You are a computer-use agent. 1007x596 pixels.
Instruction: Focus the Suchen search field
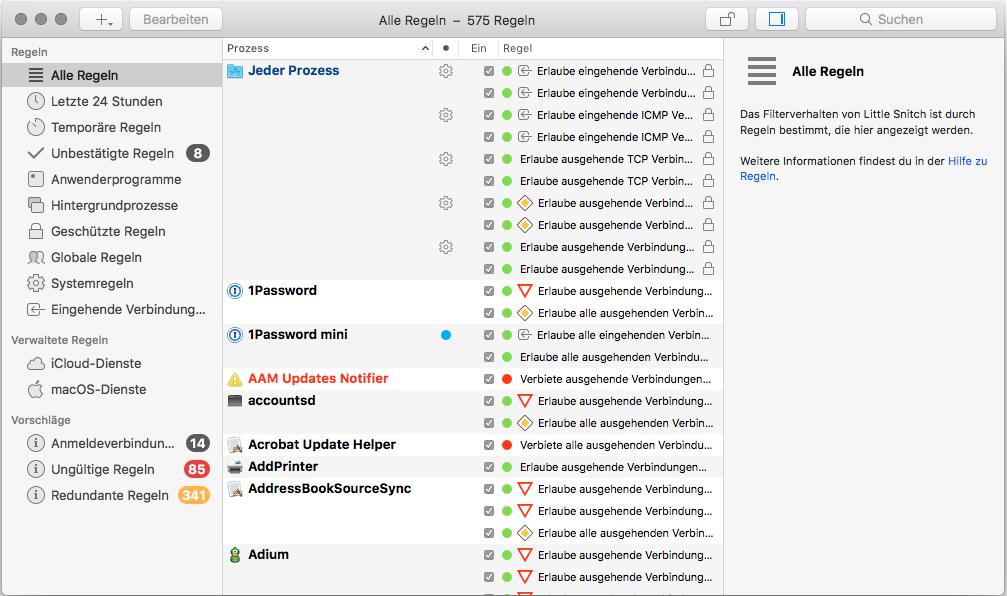pos(901,19)
